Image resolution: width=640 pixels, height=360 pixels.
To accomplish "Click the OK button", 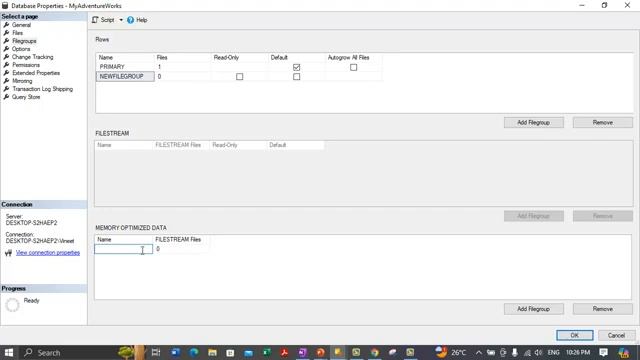I will pyautogui.click(x=575, y=335).
